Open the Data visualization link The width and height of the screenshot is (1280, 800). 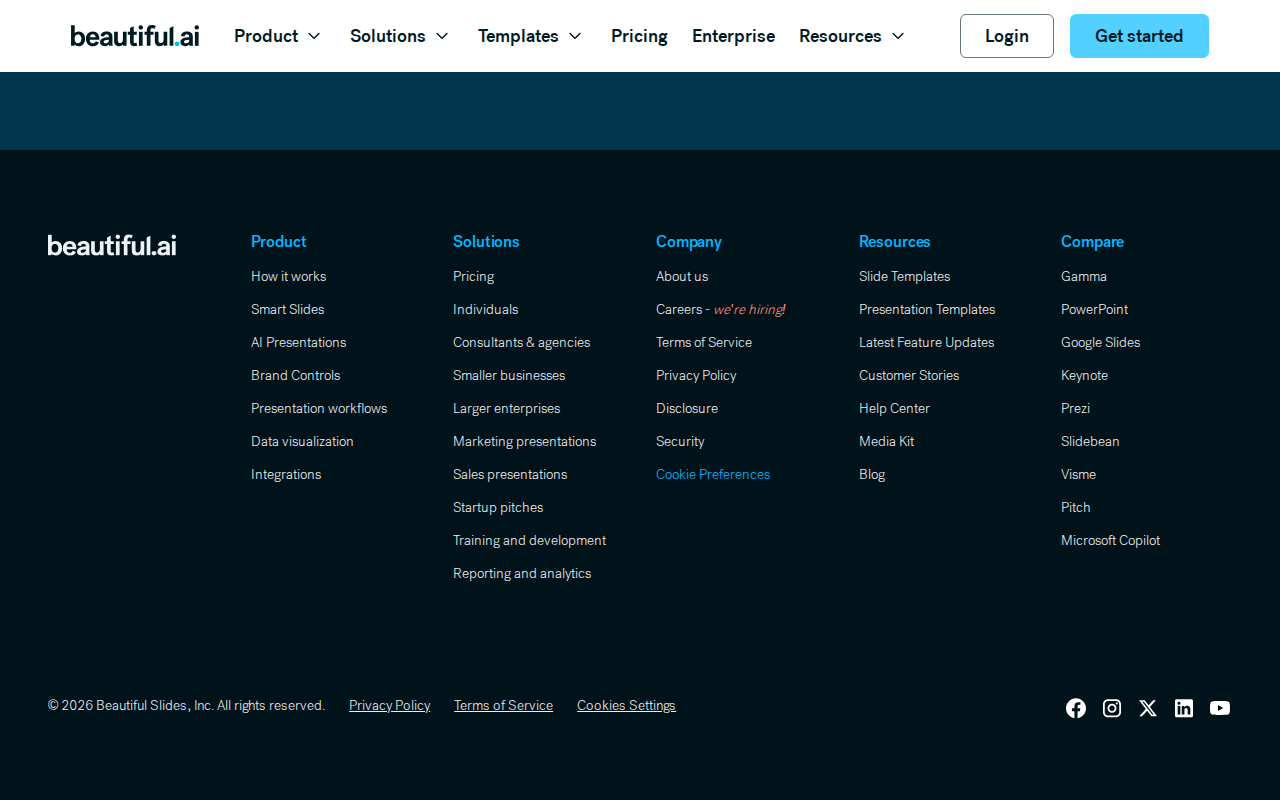(x=302, y=441)
